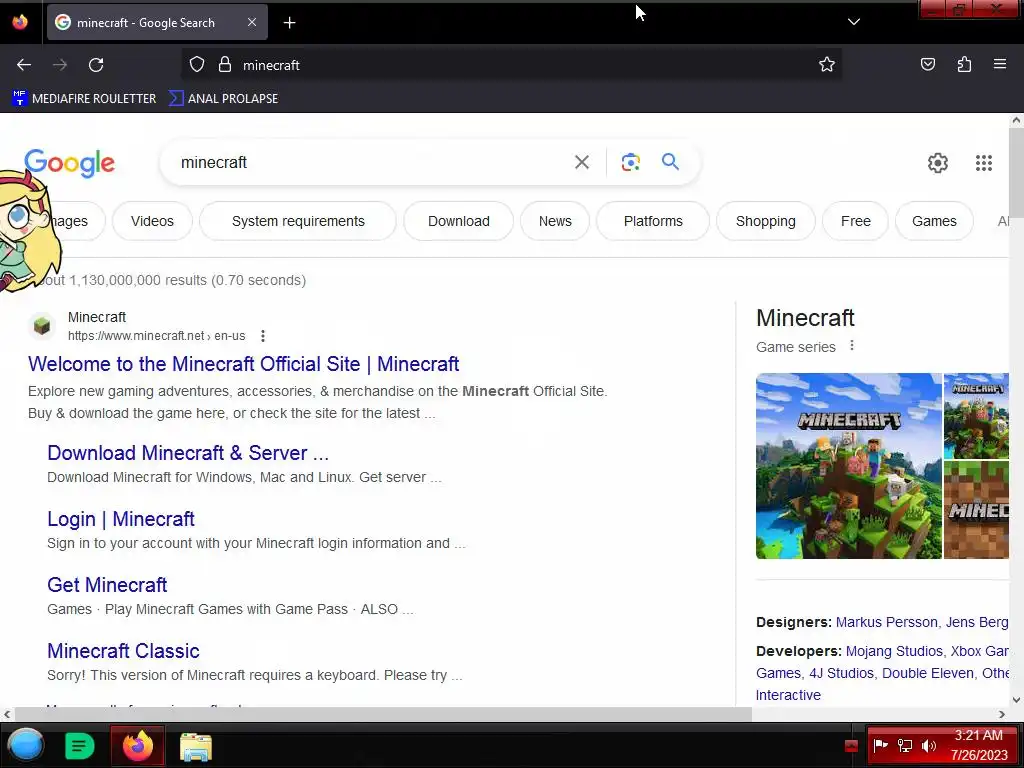Open the Start orb on the taskbar
The width and height of the screenshot is (1024, 768).
pyautogui.click(x=25, y=746)
